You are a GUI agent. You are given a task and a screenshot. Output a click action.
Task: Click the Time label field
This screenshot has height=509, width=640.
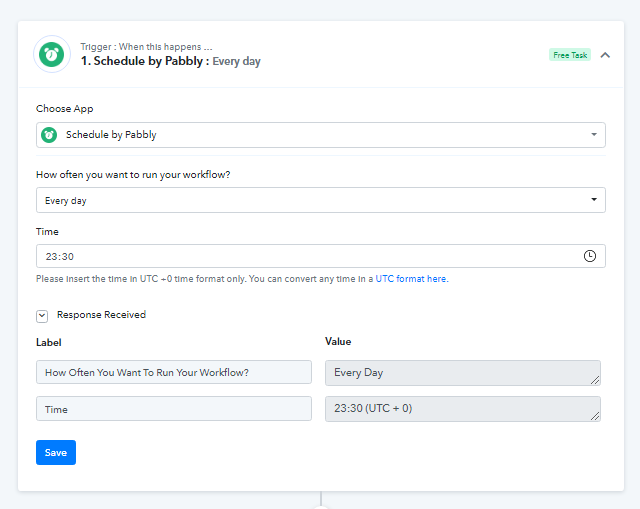pyautogui.click(x=174, y=409)
